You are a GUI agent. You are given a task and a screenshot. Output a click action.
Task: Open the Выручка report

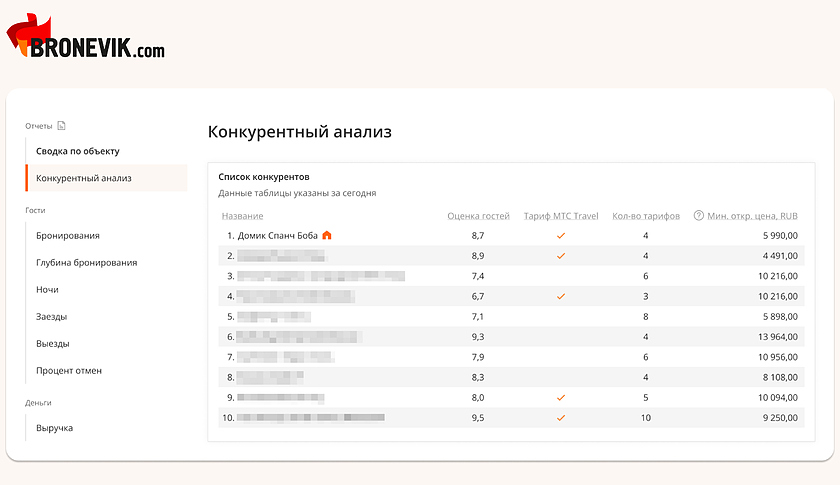pyautogui.click(x=55, y=428)
